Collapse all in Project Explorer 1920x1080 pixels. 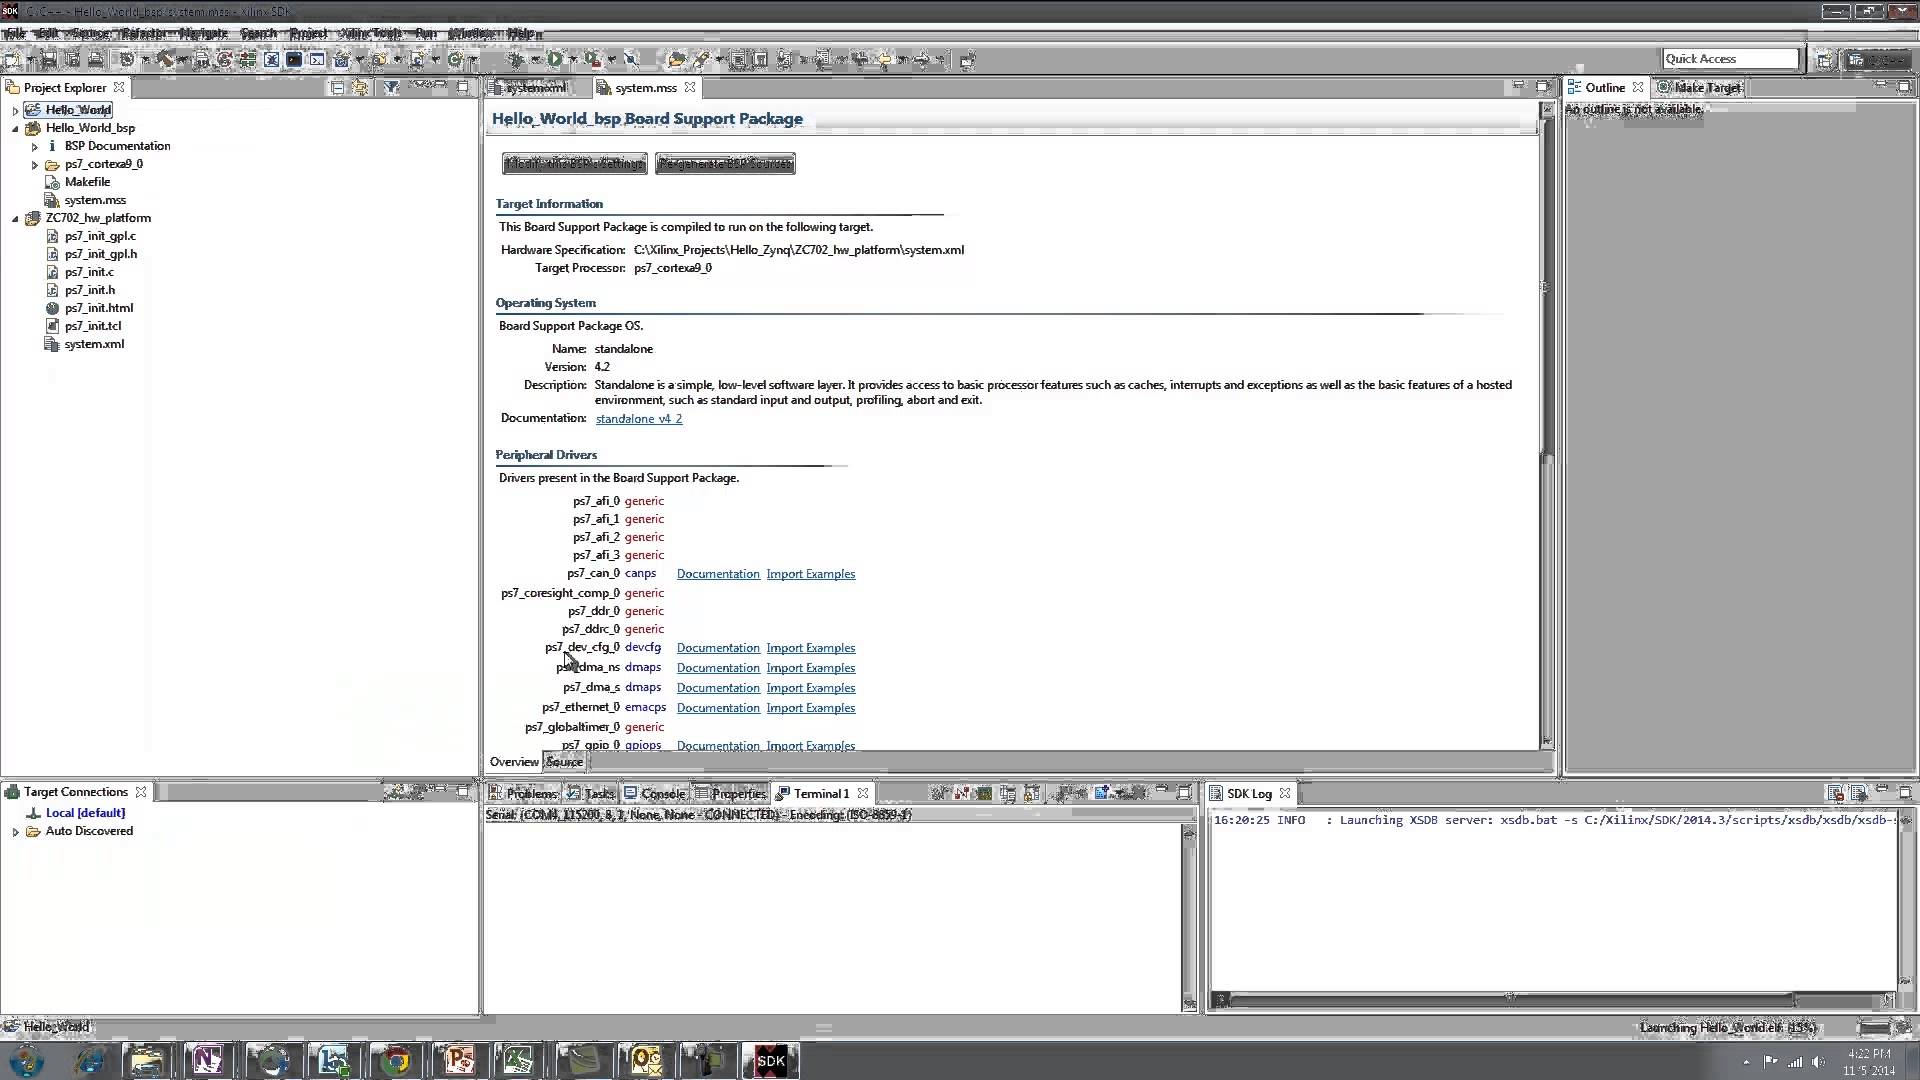tap(337, 88)
